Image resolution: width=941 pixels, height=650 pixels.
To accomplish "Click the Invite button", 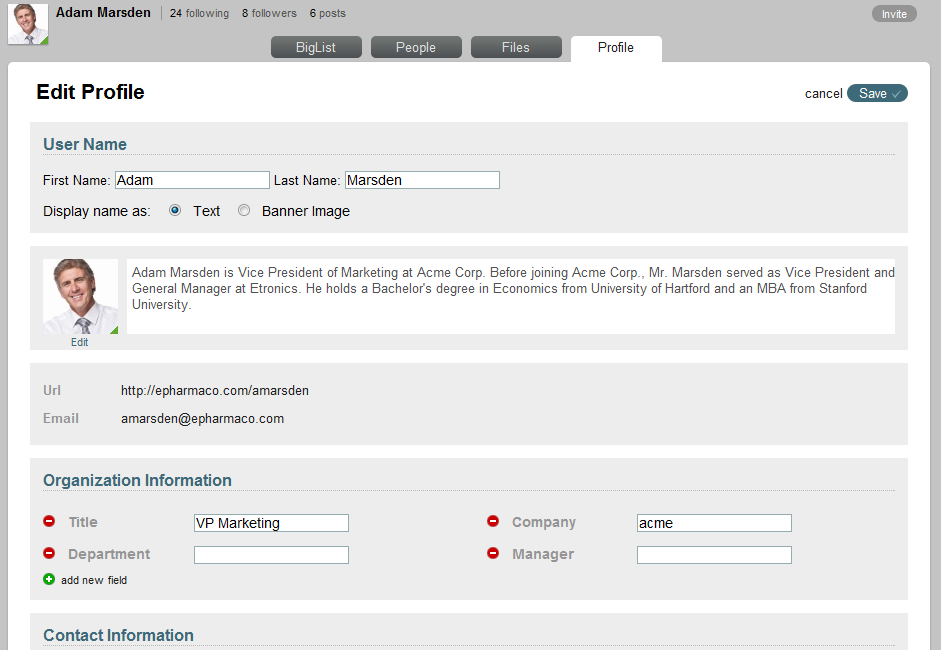I will tap(893, 13).
